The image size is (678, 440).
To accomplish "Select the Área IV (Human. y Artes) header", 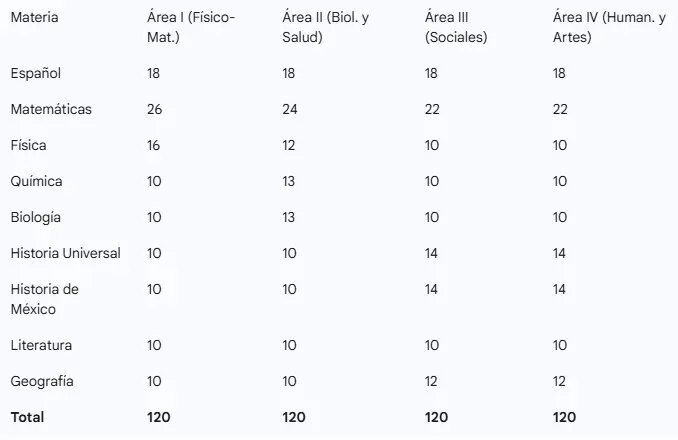I will (608, 28).
